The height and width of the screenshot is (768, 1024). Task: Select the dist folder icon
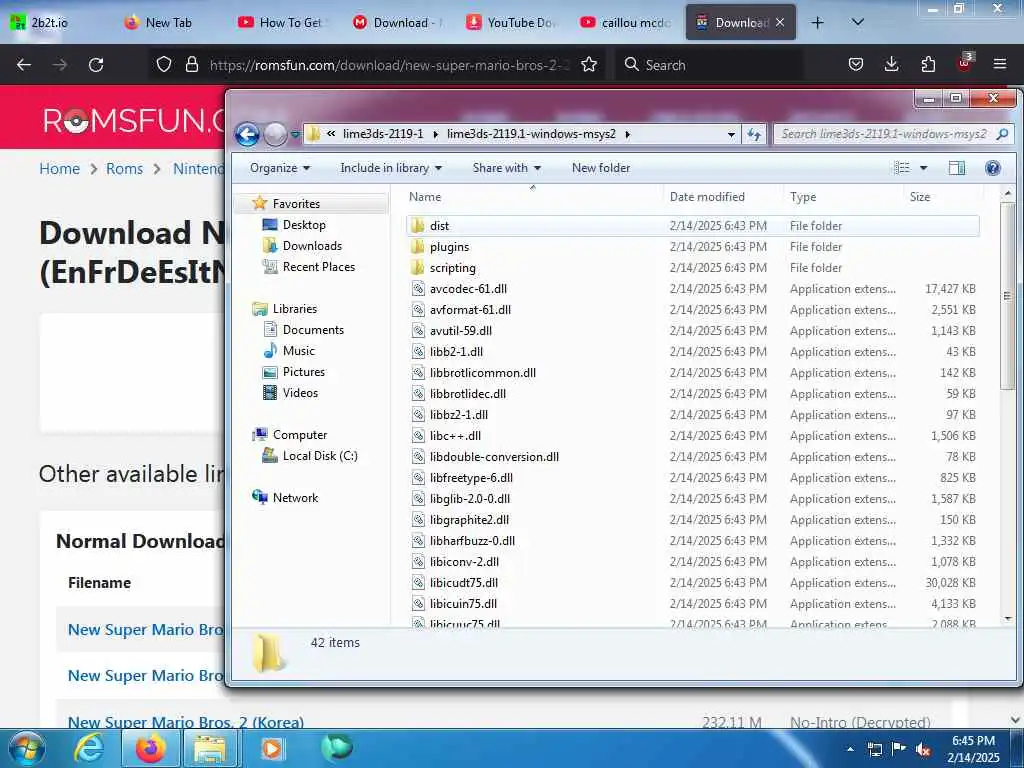click(x=418, y=226)
